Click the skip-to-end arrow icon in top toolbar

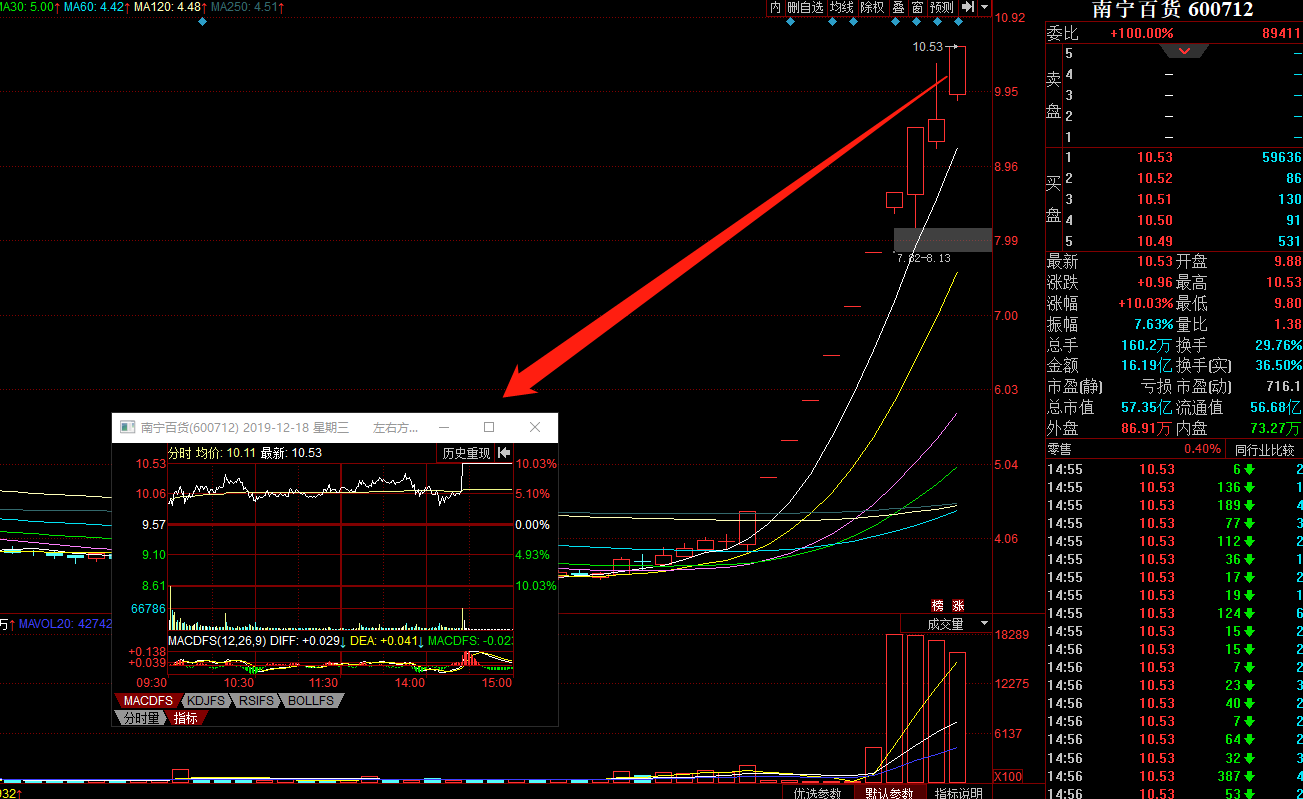[x=967, y=7]
